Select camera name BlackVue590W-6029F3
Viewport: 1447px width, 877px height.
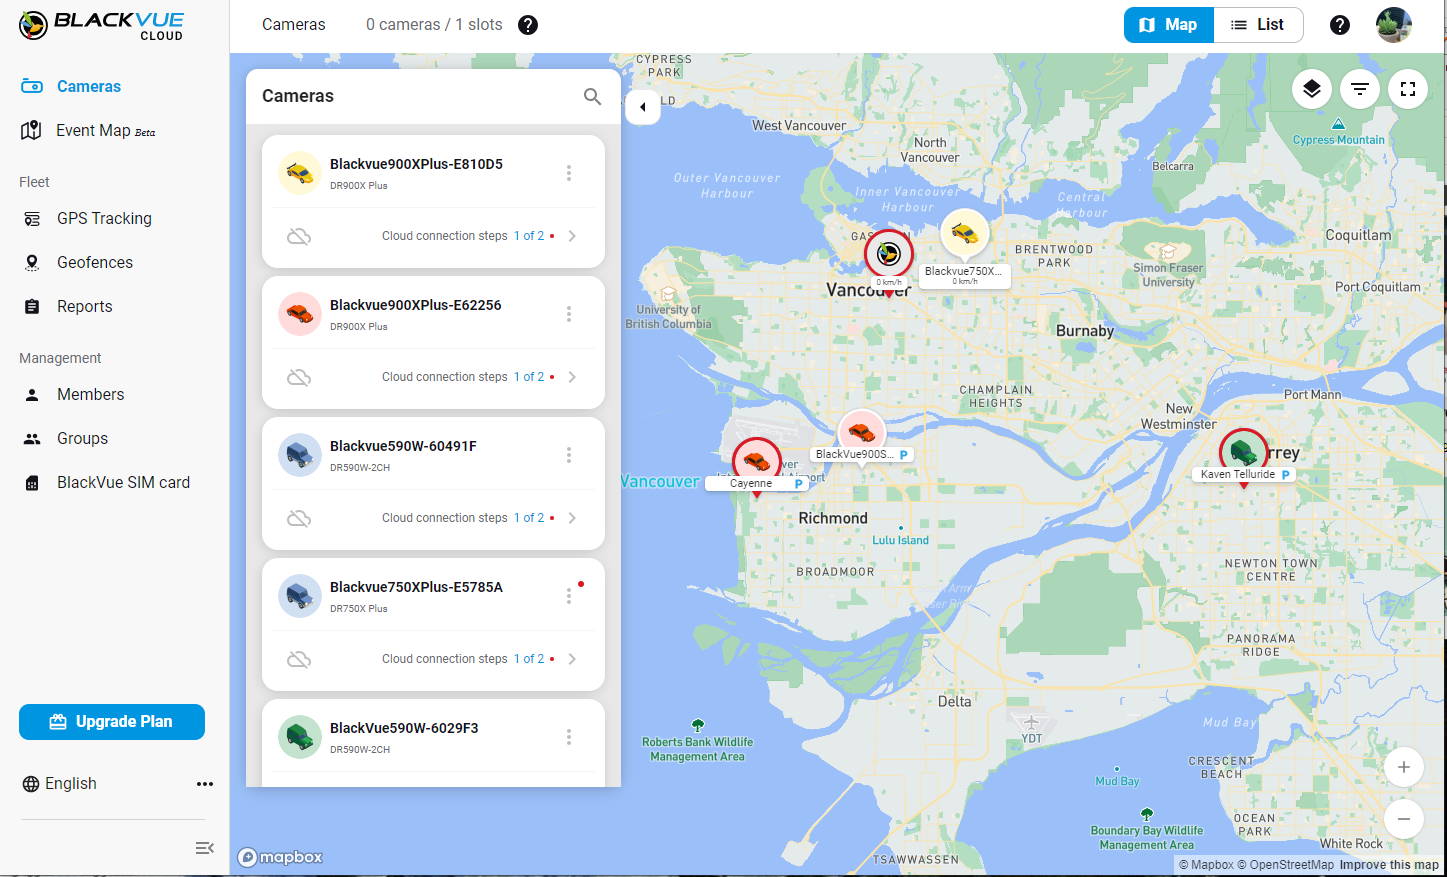click(x=404, y=728)
